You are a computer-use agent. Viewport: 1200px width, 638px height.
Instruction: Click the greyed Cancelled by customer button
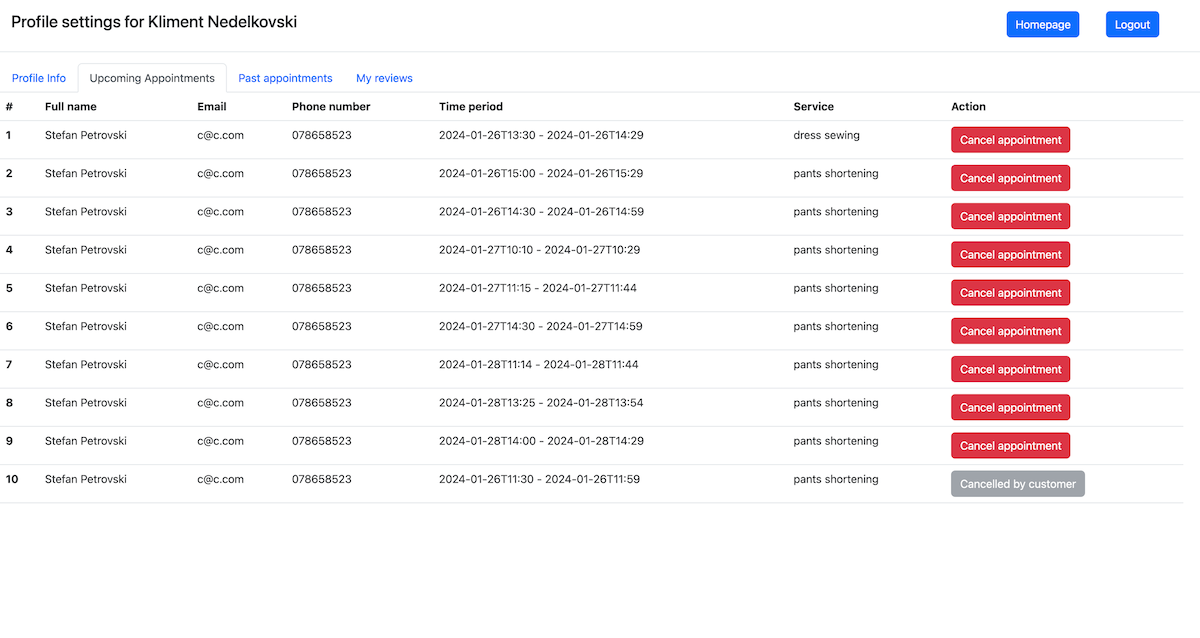tap(1017, 484)
